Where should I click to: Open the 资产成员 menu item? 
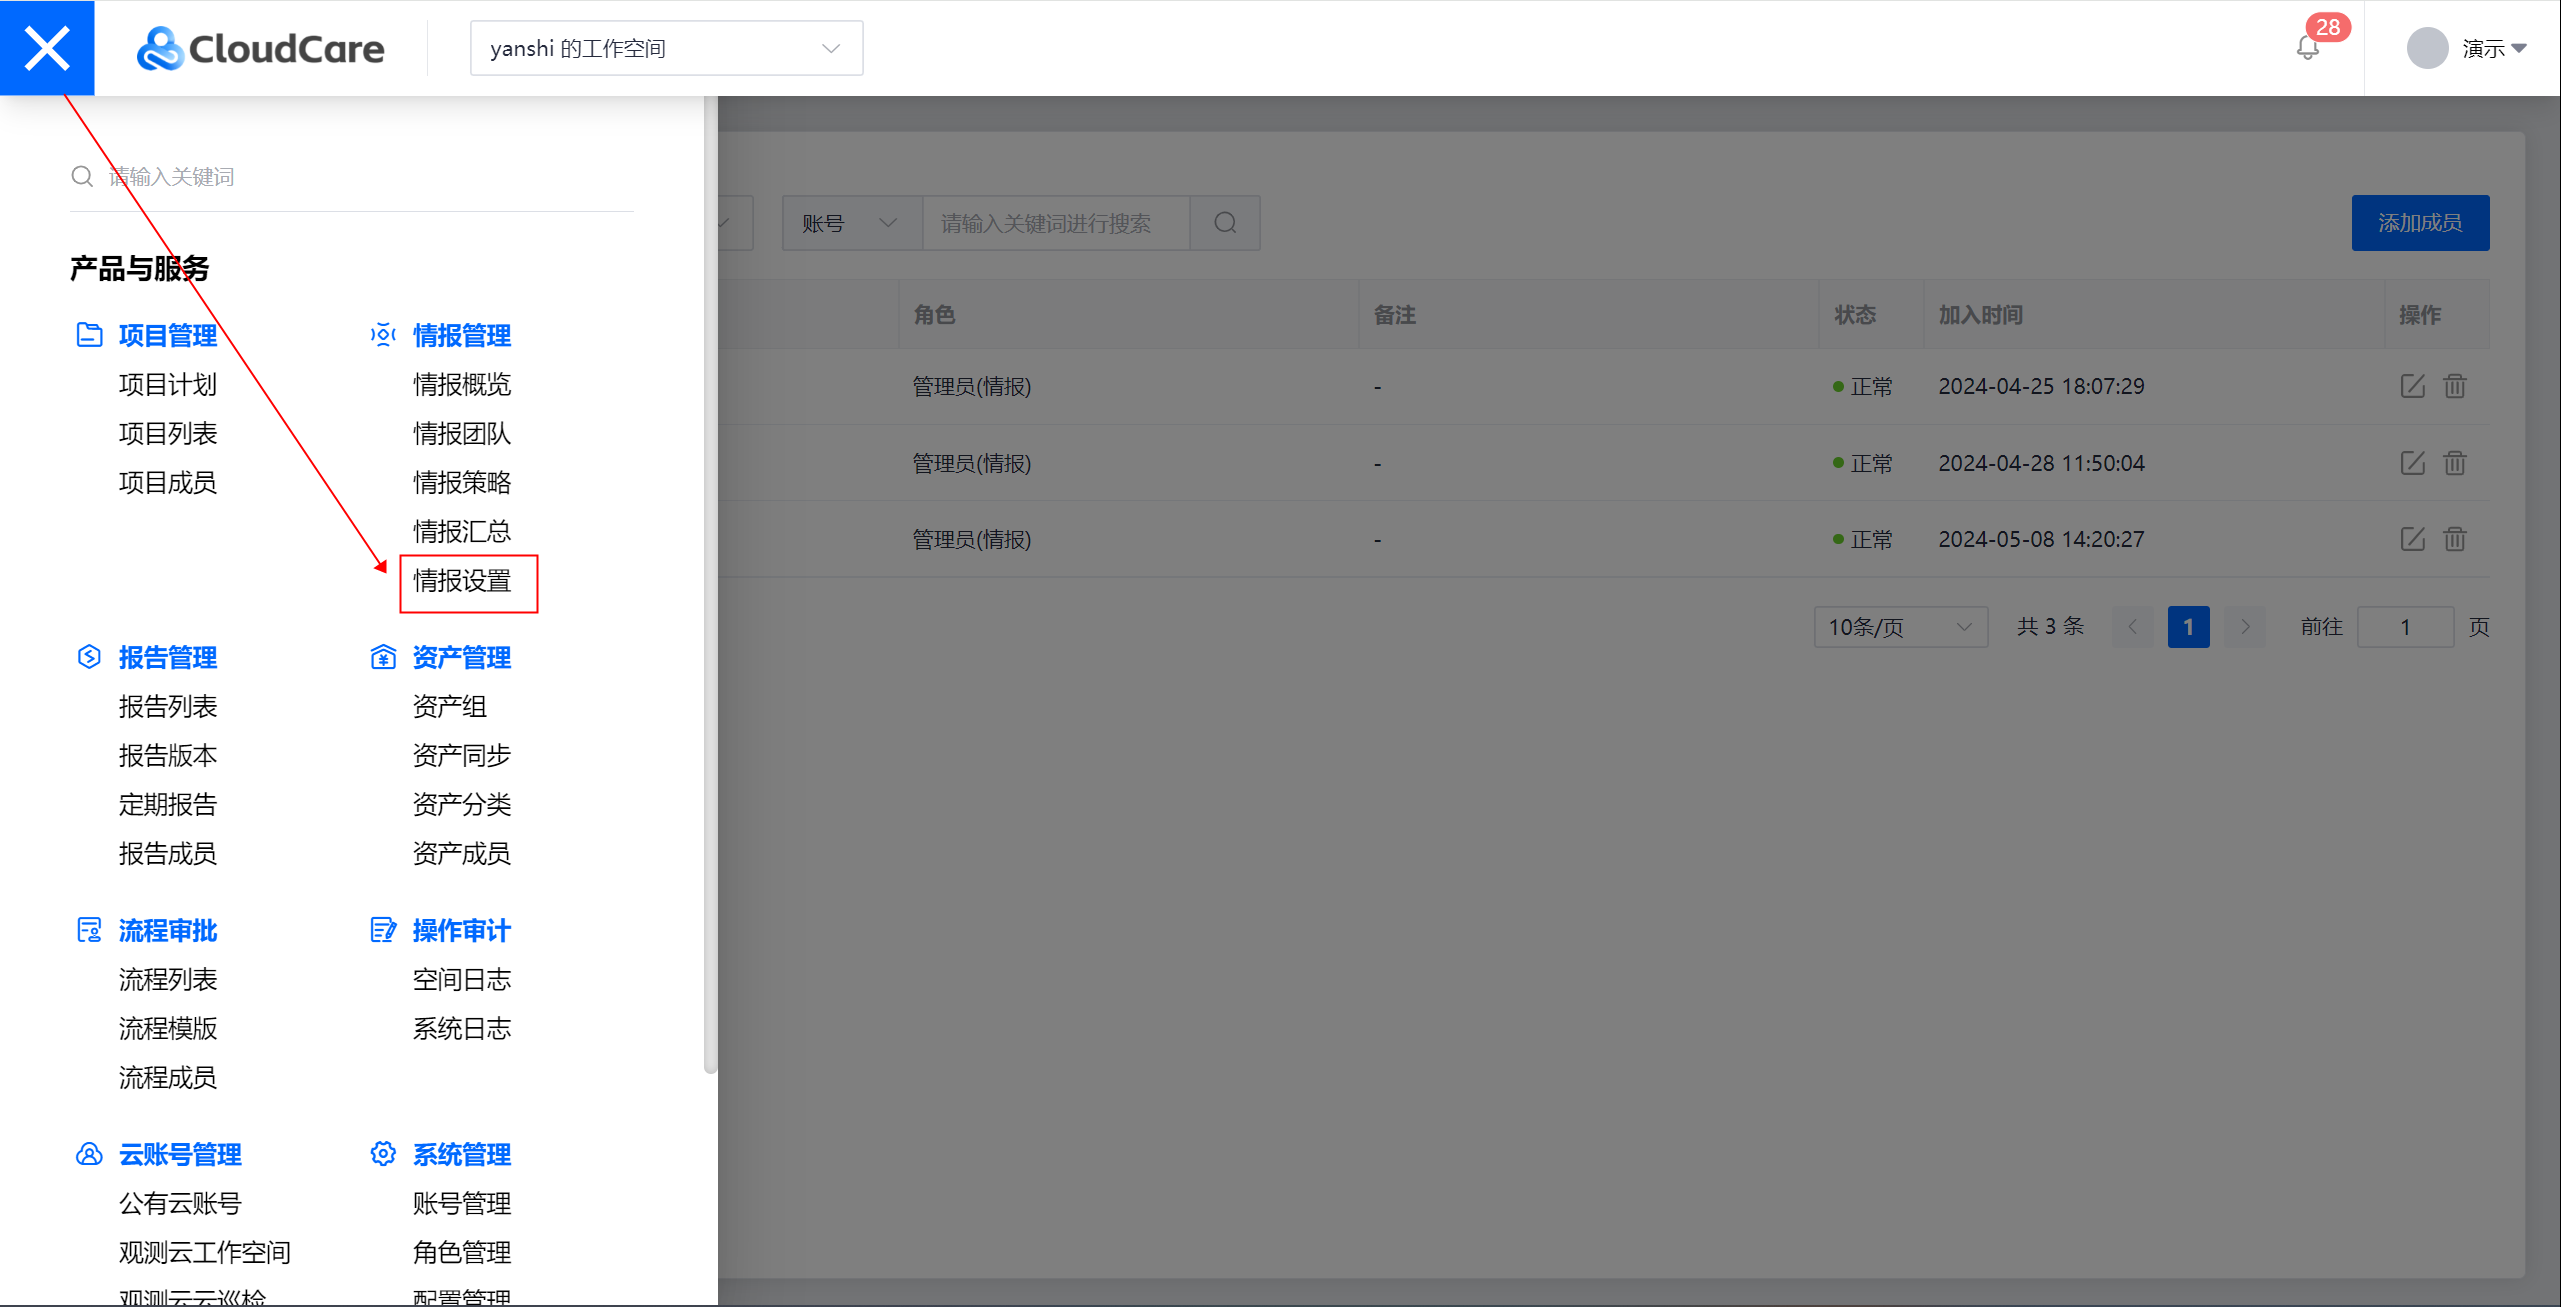pyautogui.click(x=462, y=854)
